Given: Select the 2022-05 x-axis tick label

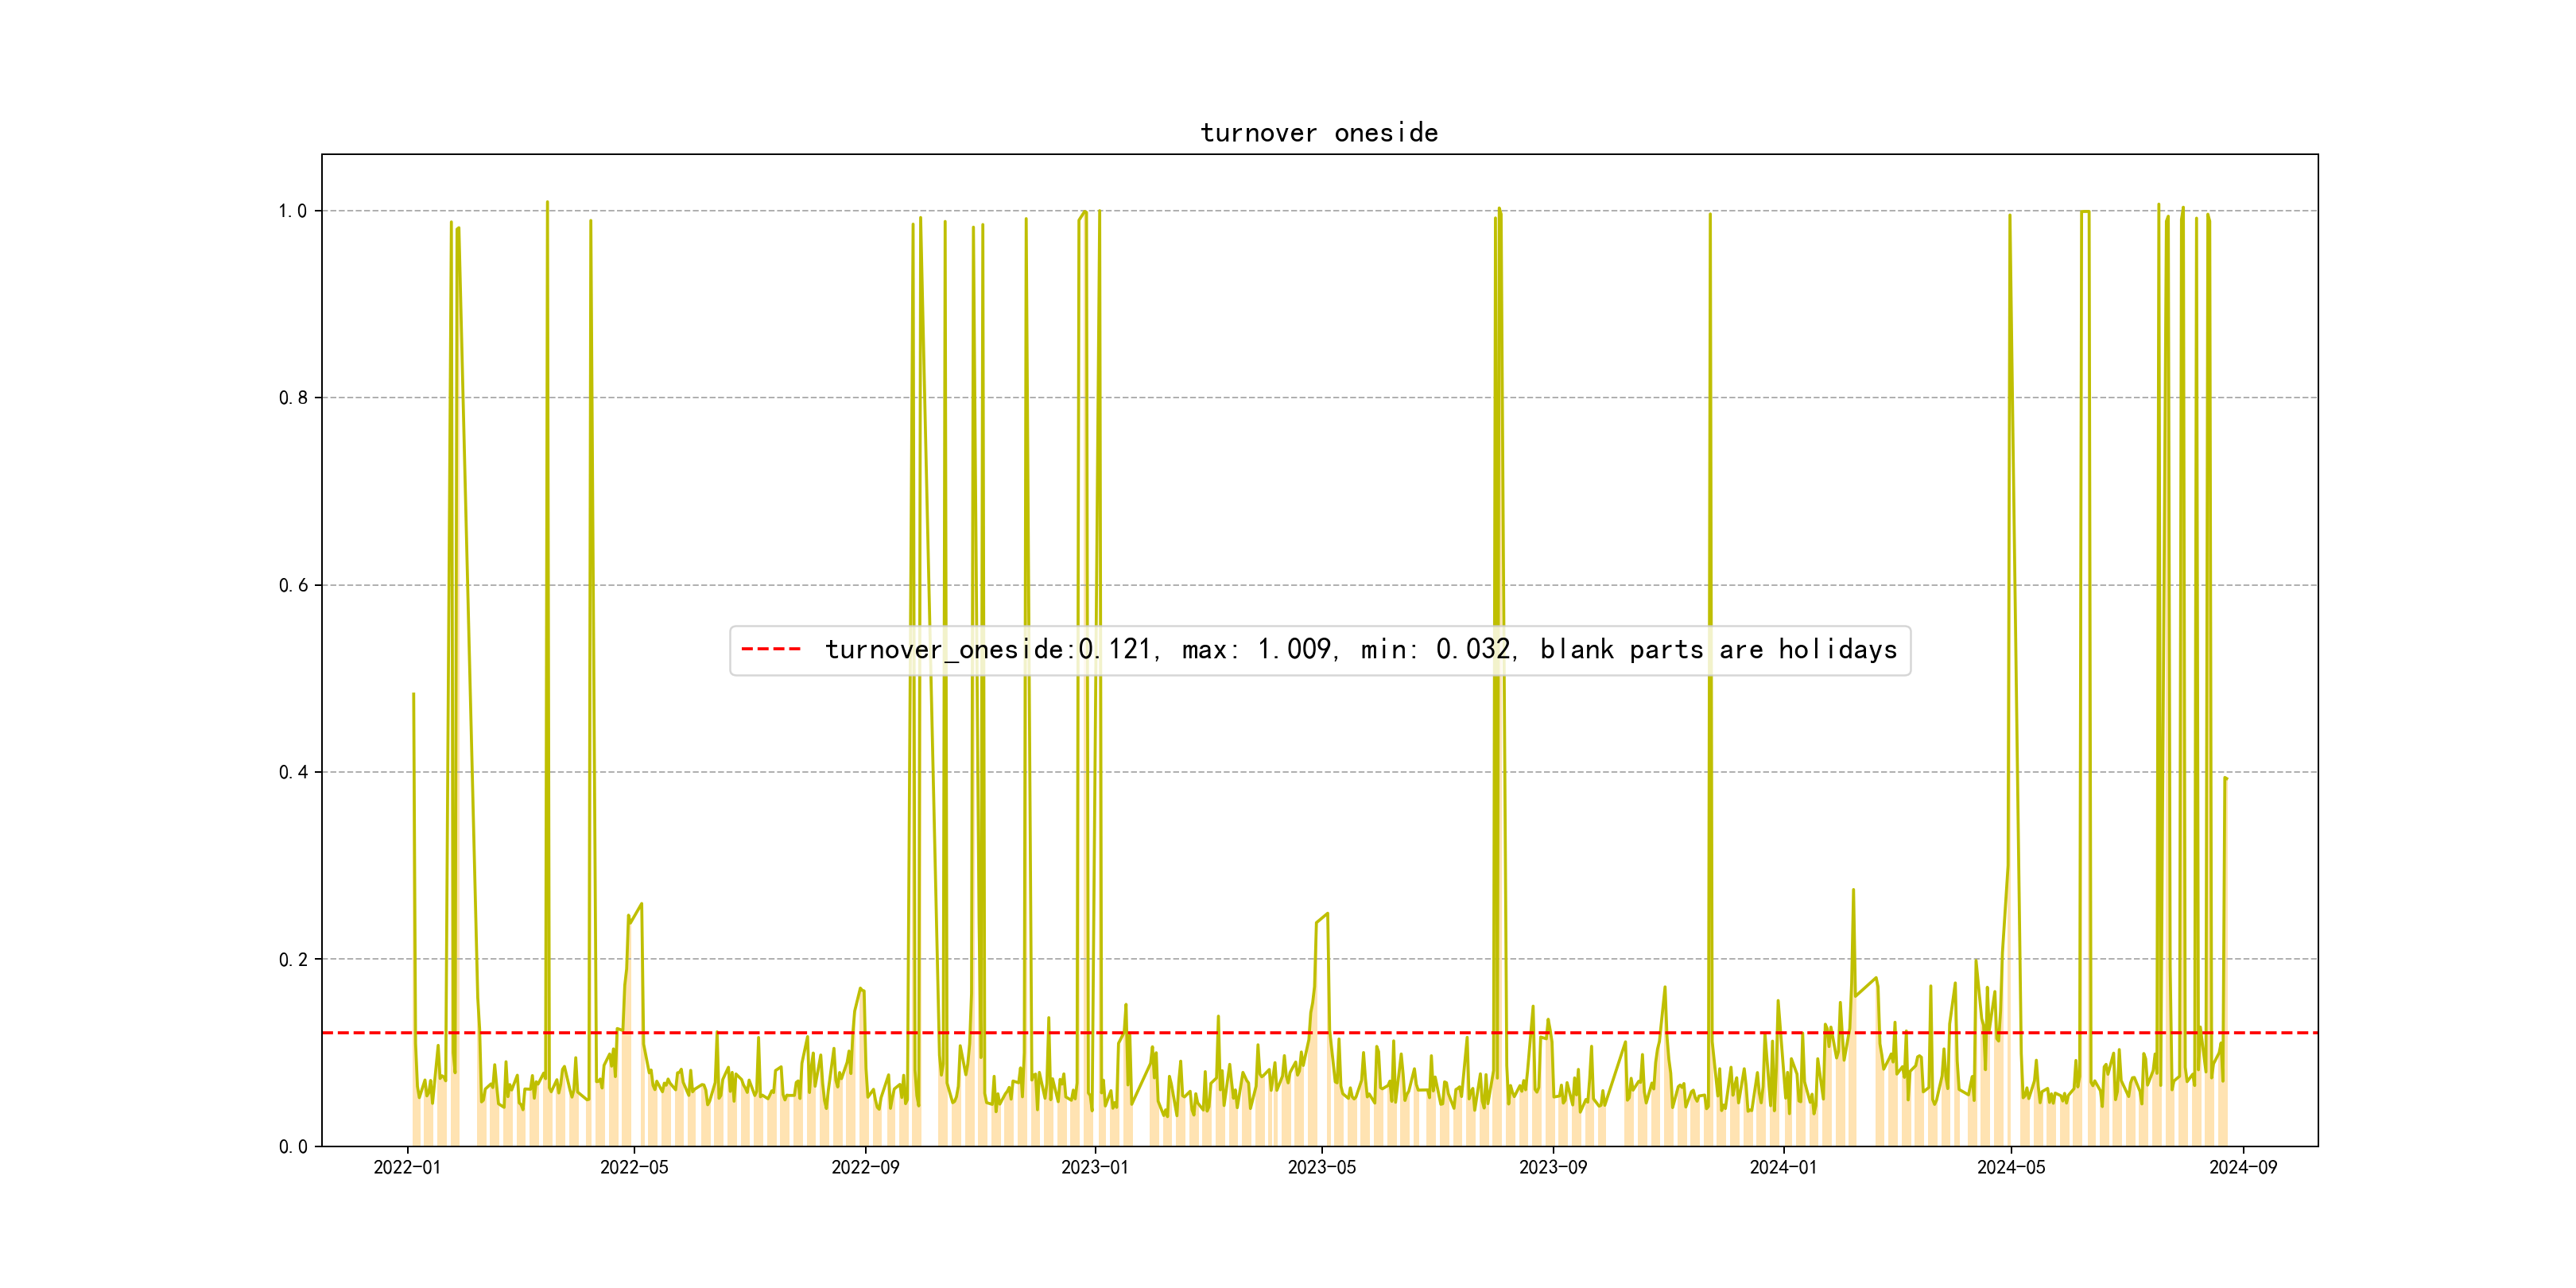Looking at the screenshot, I should tap(634, 1167).
